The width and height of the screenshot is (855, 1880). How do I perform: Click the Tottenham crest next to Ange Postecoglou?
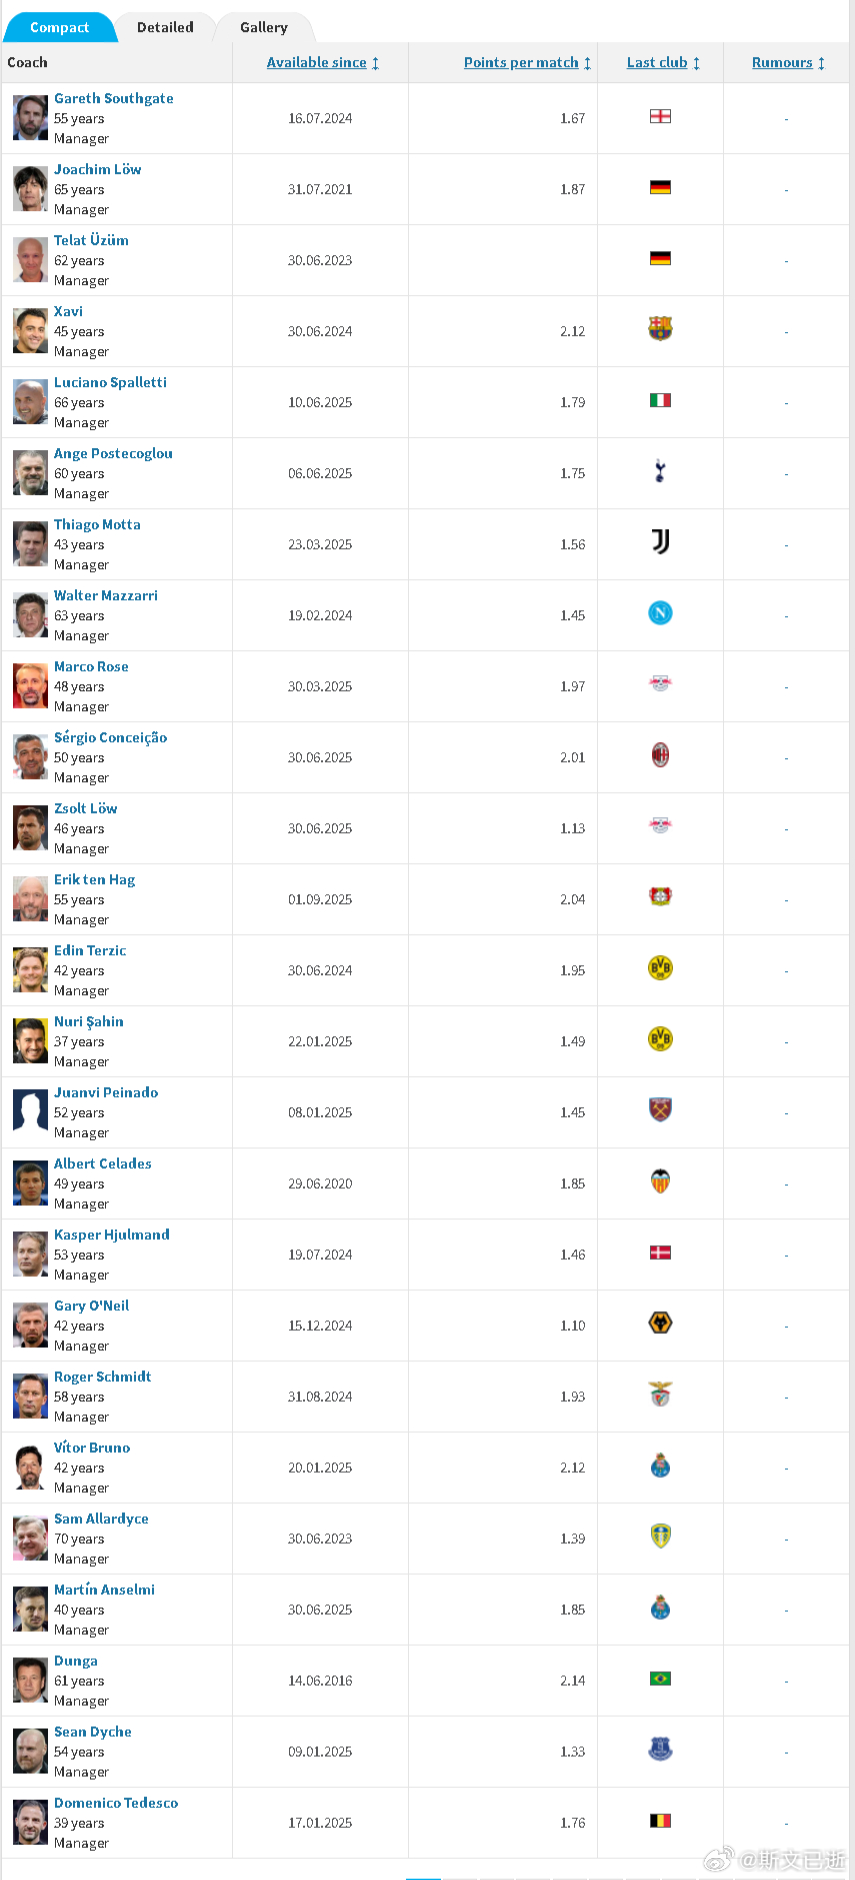(x=660, y=471)
